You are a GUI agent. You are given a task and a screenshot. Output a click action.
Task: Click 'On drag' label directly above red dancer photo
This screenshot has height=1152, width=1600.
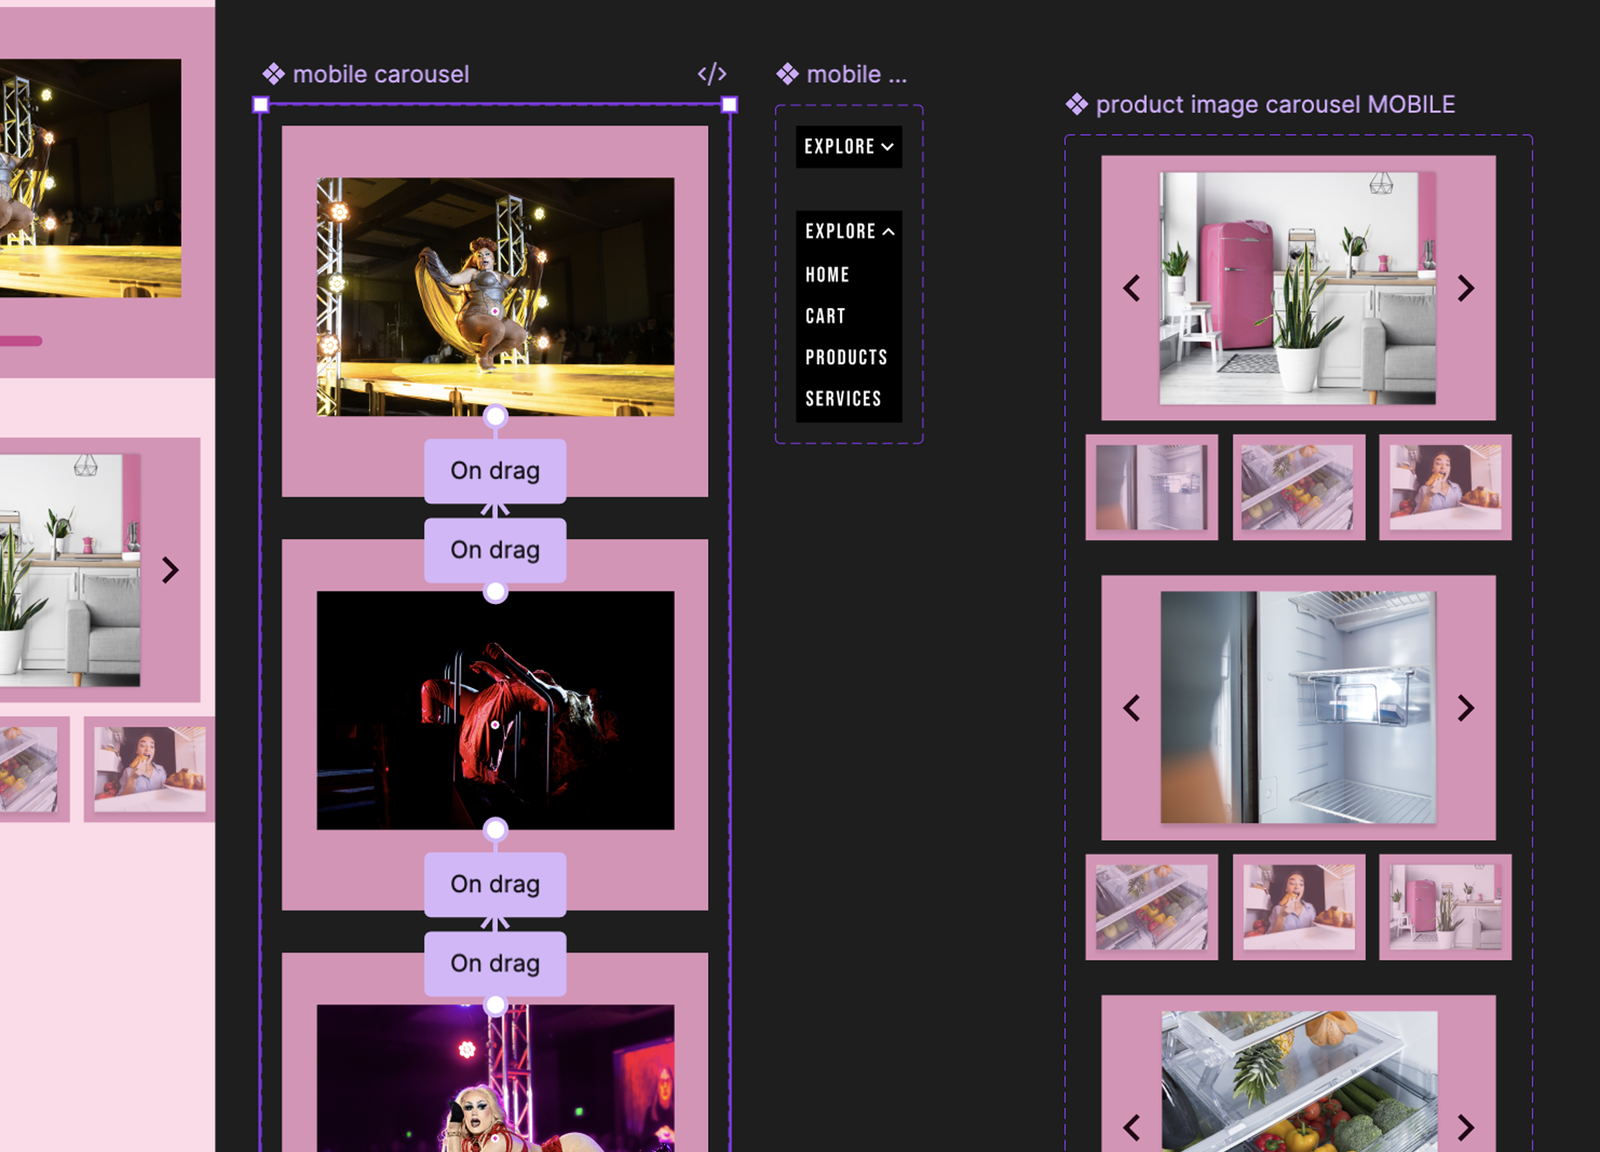[x=495, y=550]
